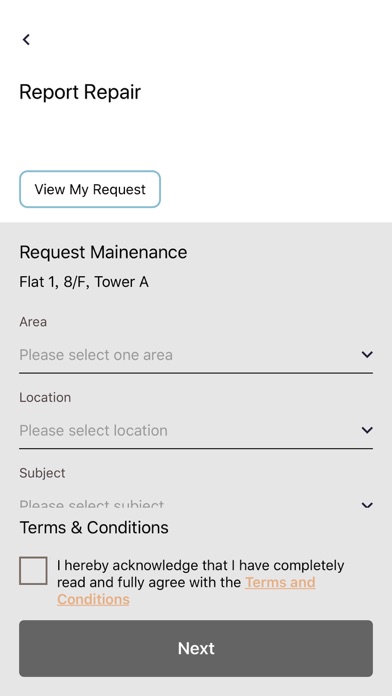Click the Subject field label
This screenshot has height=696, width=392.
tap(42, 473)
